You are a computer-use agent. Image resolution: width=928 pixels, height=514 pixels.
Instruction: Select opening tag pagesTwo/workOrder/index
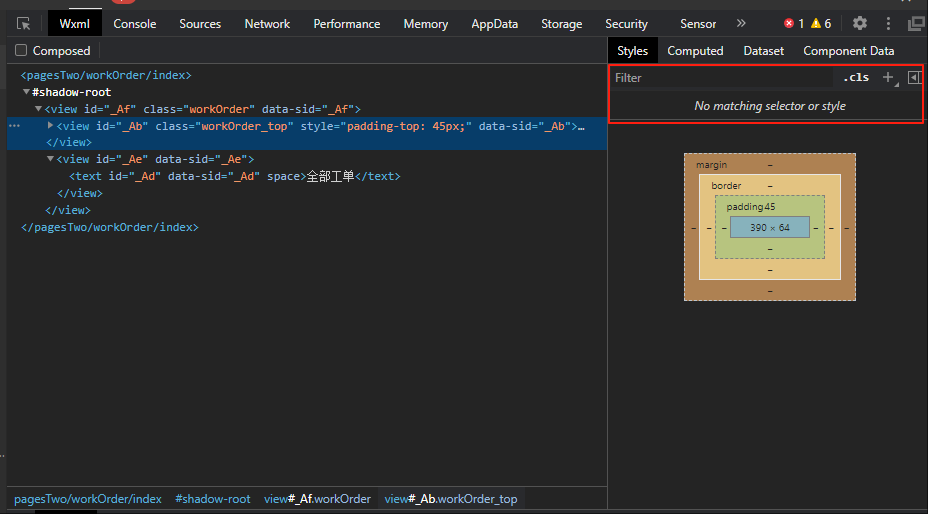point(106,75)
